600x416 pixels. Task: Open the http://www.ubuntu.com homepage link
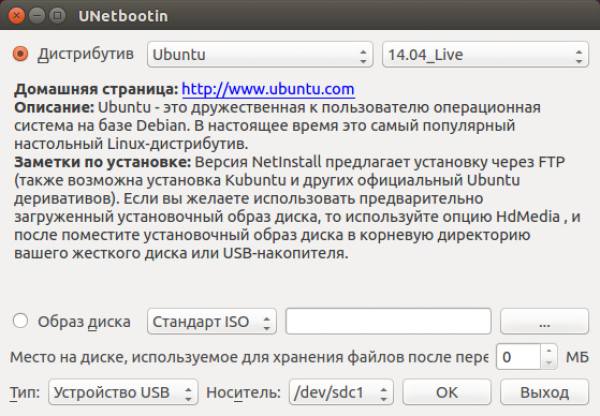pyautogui.click(x=268, y=89)
